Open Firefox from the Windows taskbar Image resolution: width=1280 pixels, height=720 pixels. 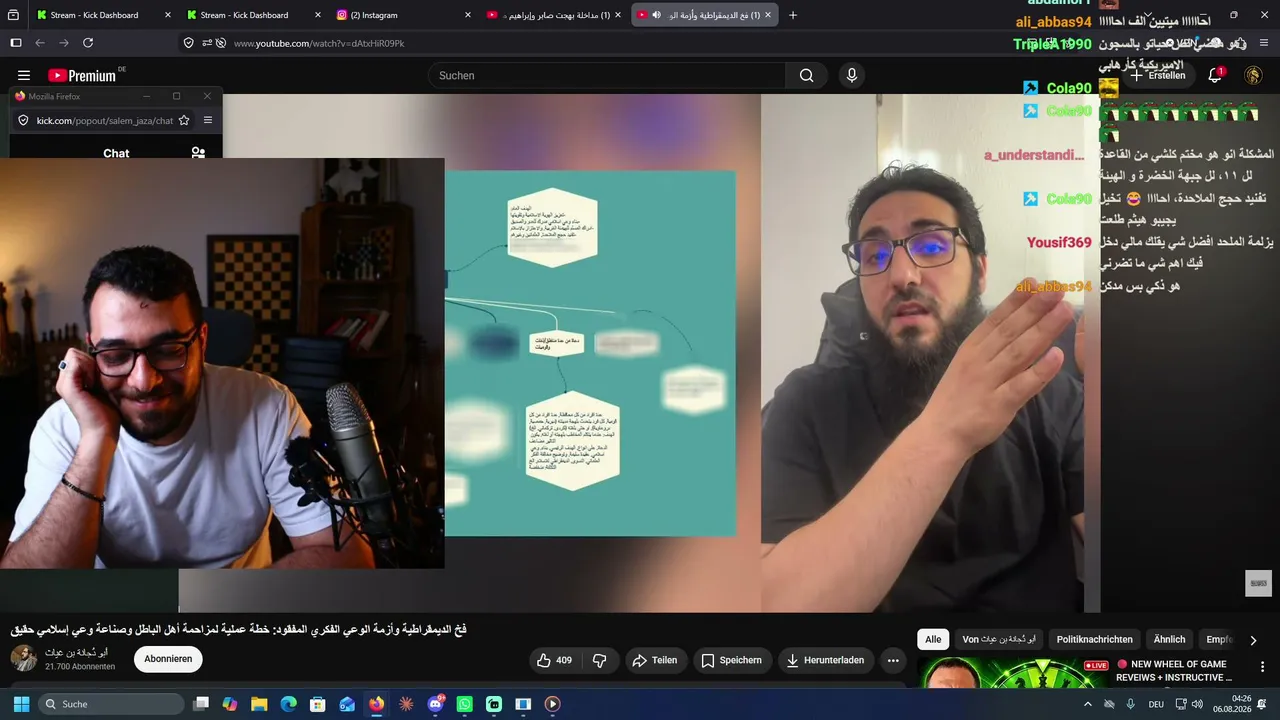(x=376, y=704)
